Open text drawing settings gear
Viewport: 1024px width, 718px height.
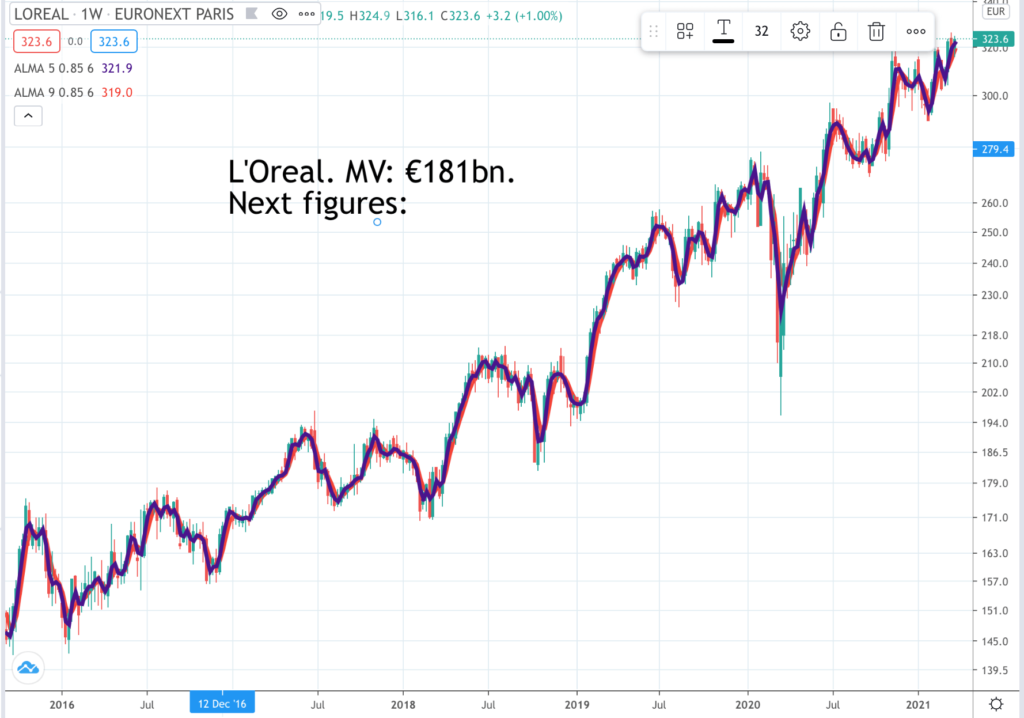click(x=800, y=31)
